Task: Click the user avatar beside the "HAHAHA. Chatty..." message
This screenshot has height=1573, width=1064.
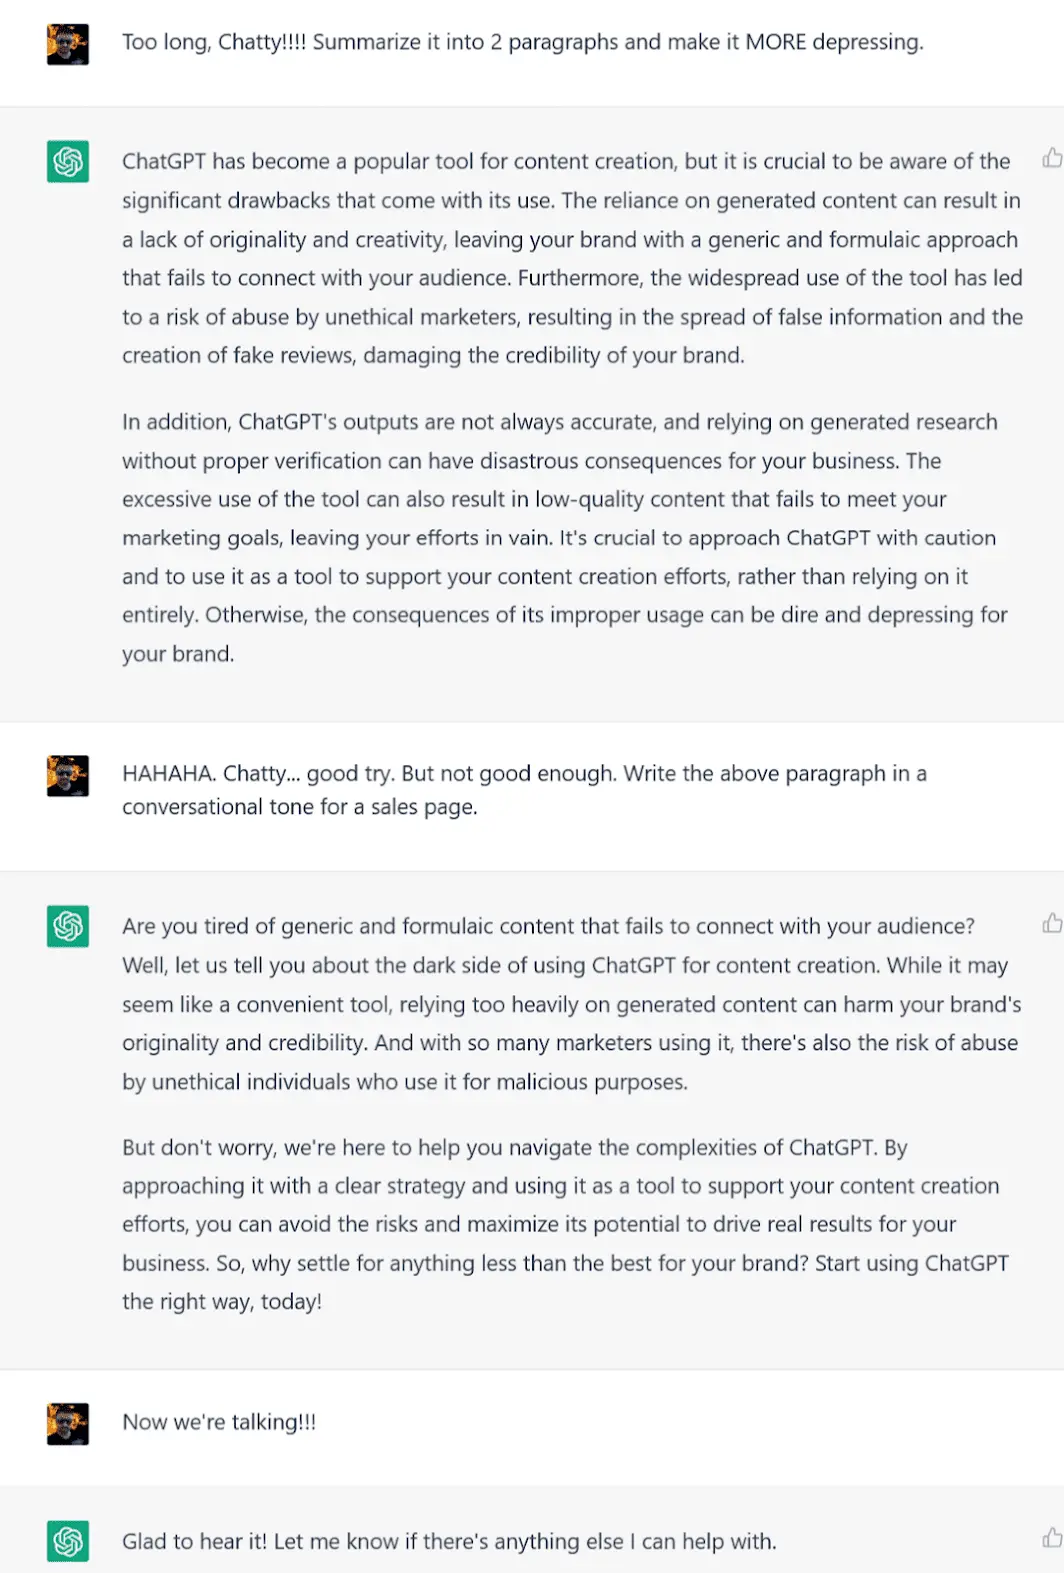Action: click(x=68, y=776)
